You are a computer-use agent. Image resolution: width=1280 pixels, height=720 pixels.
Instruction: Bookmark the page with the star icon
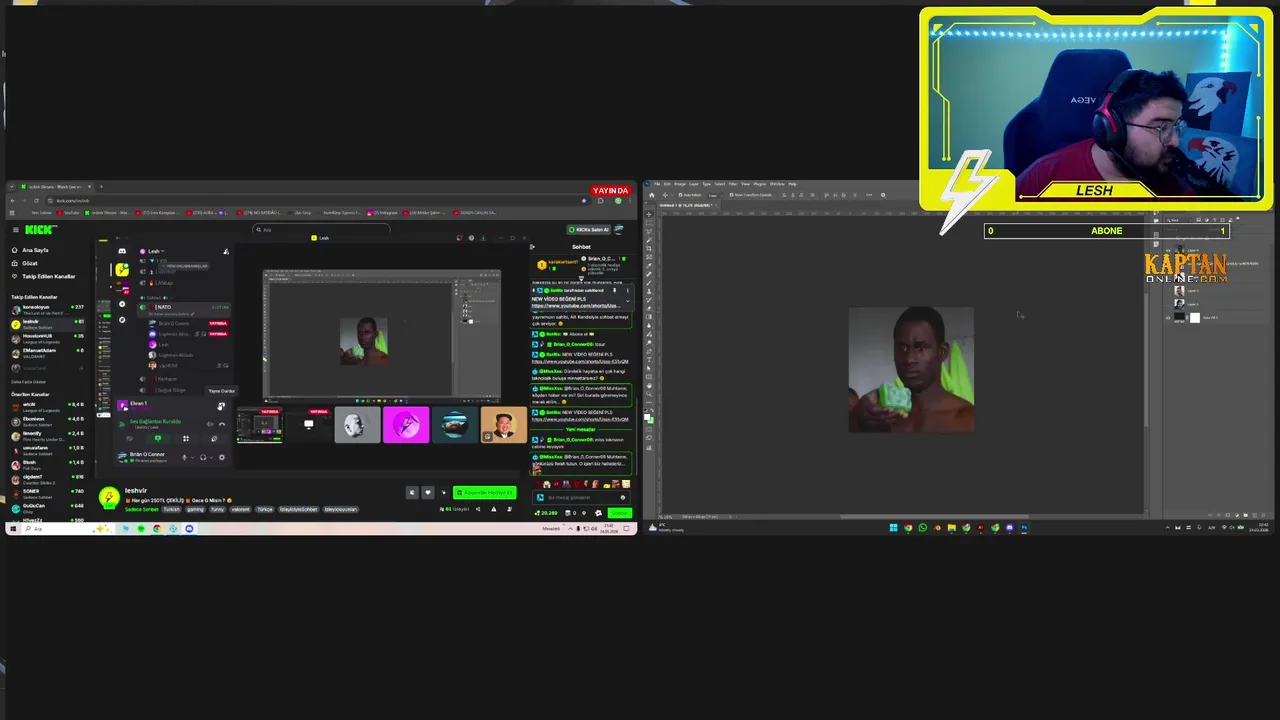click(x=584, y=201)
